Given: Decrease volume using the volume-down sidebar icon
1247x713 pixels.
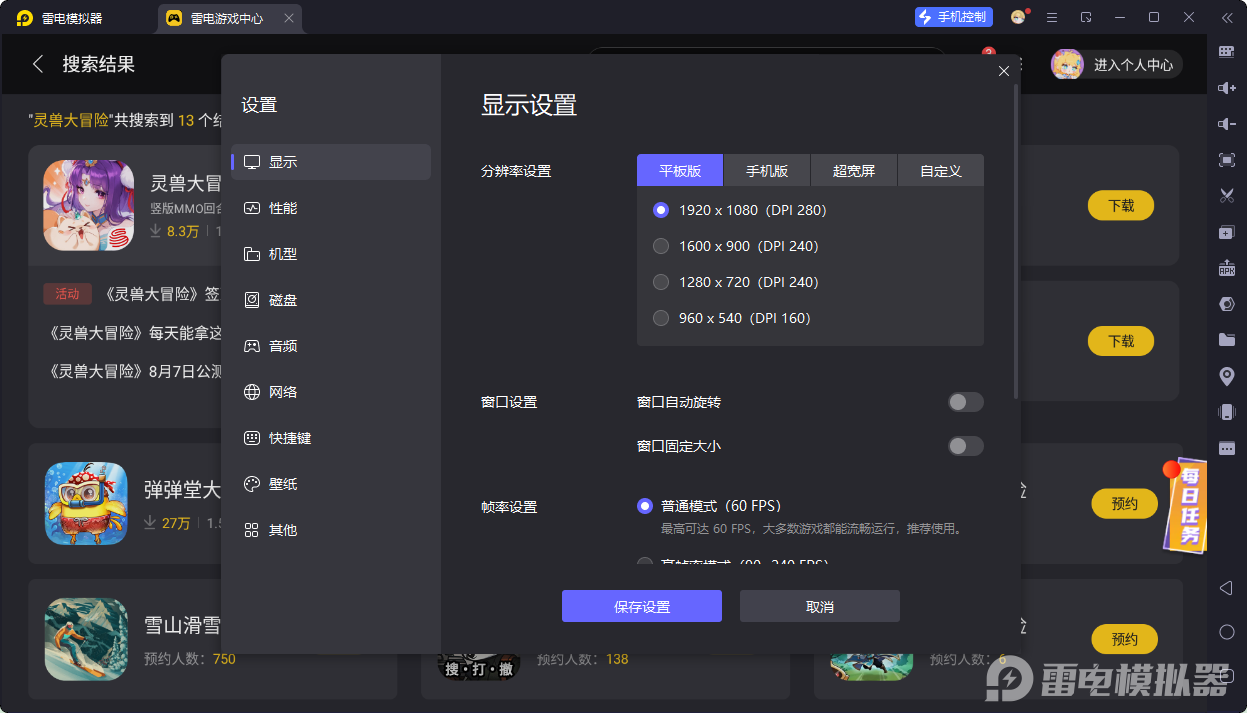Looking at the screenshot, I should 1226,123.
